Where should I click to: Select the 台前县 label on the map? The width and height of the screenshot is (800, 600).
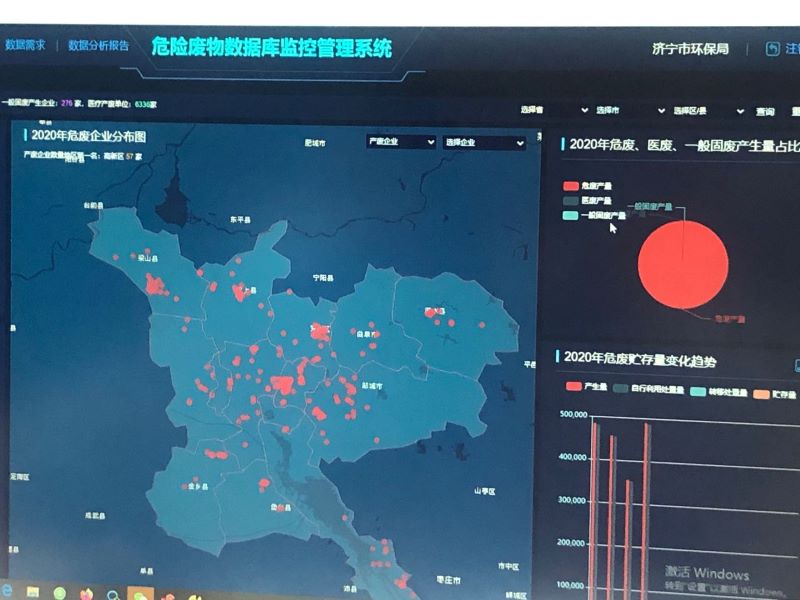93,205
